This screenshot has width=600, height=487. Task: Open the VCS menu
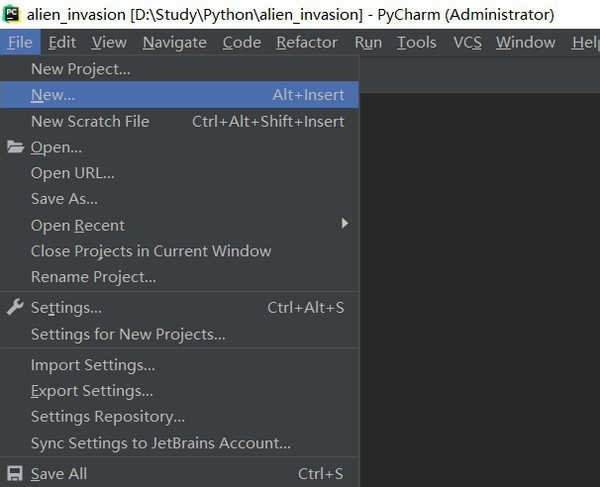467,42
